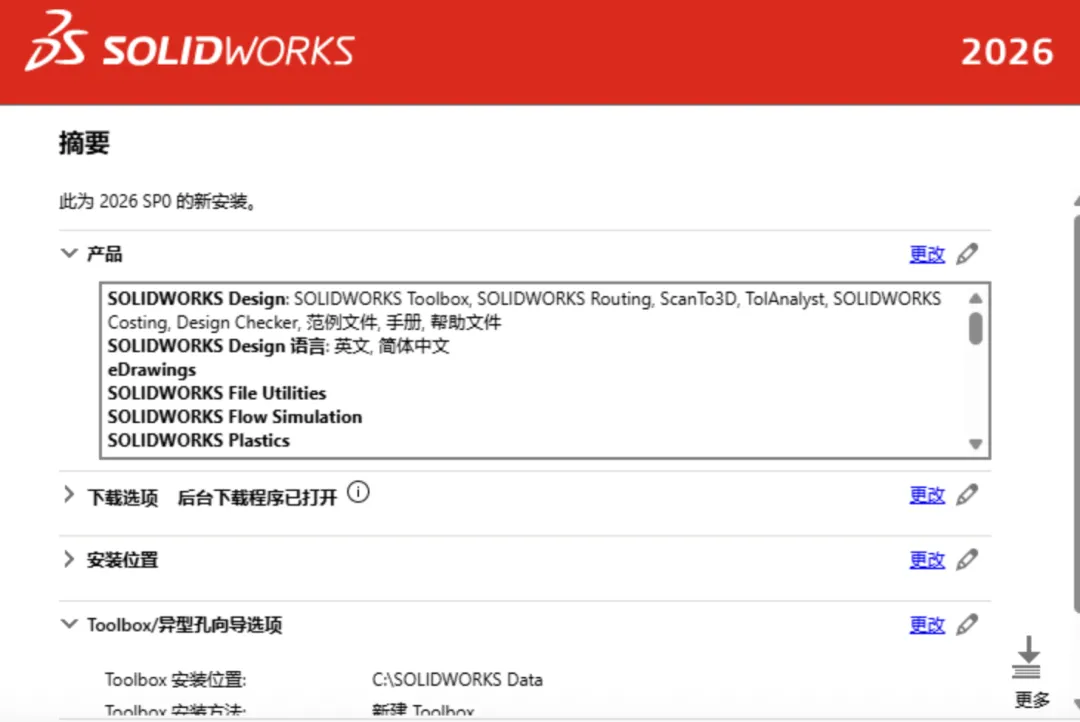Click the pencil edit icon for 下载选项

pyautogui.click(x=967, y=495)
